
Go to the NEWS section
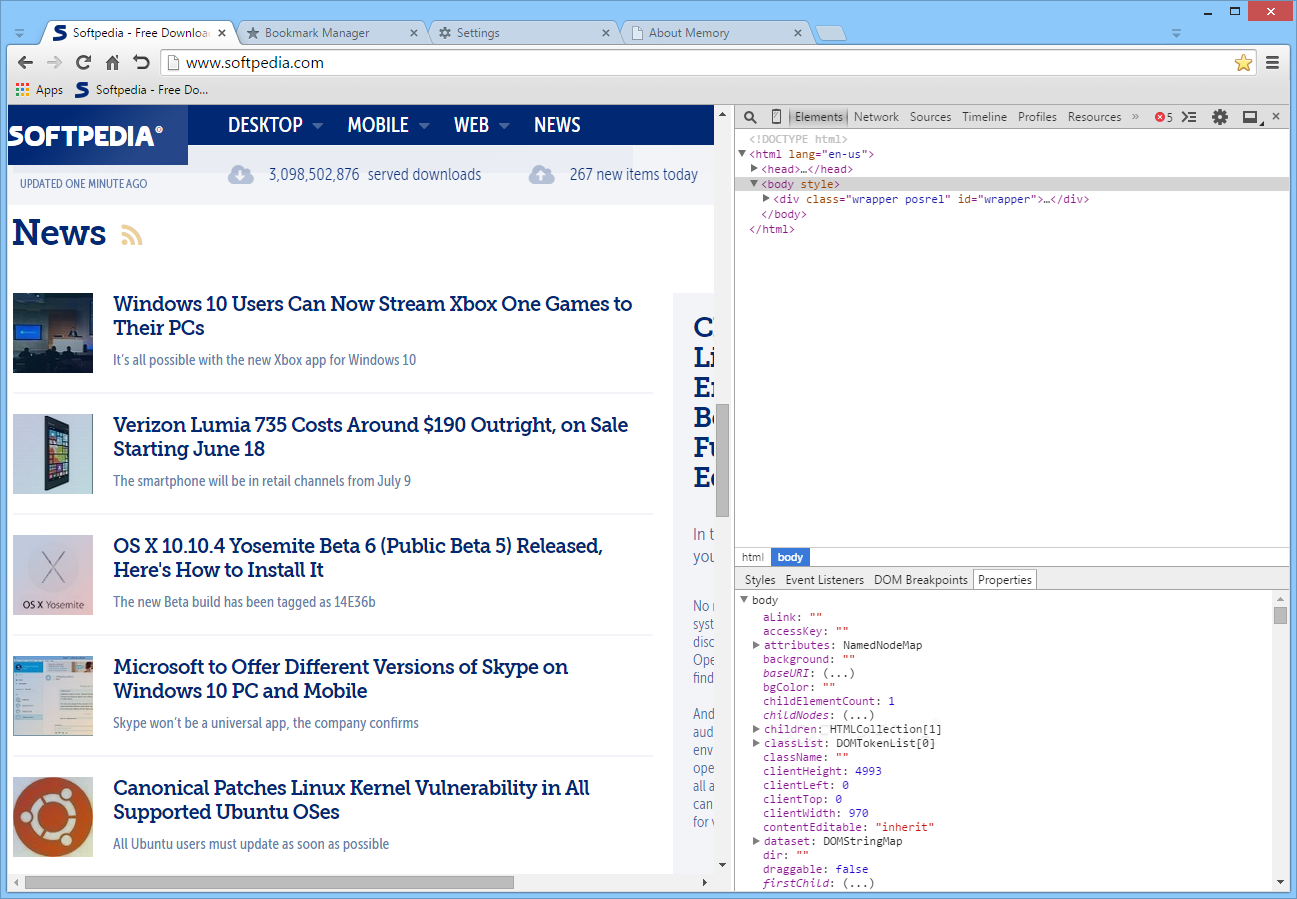coord(557,125)
